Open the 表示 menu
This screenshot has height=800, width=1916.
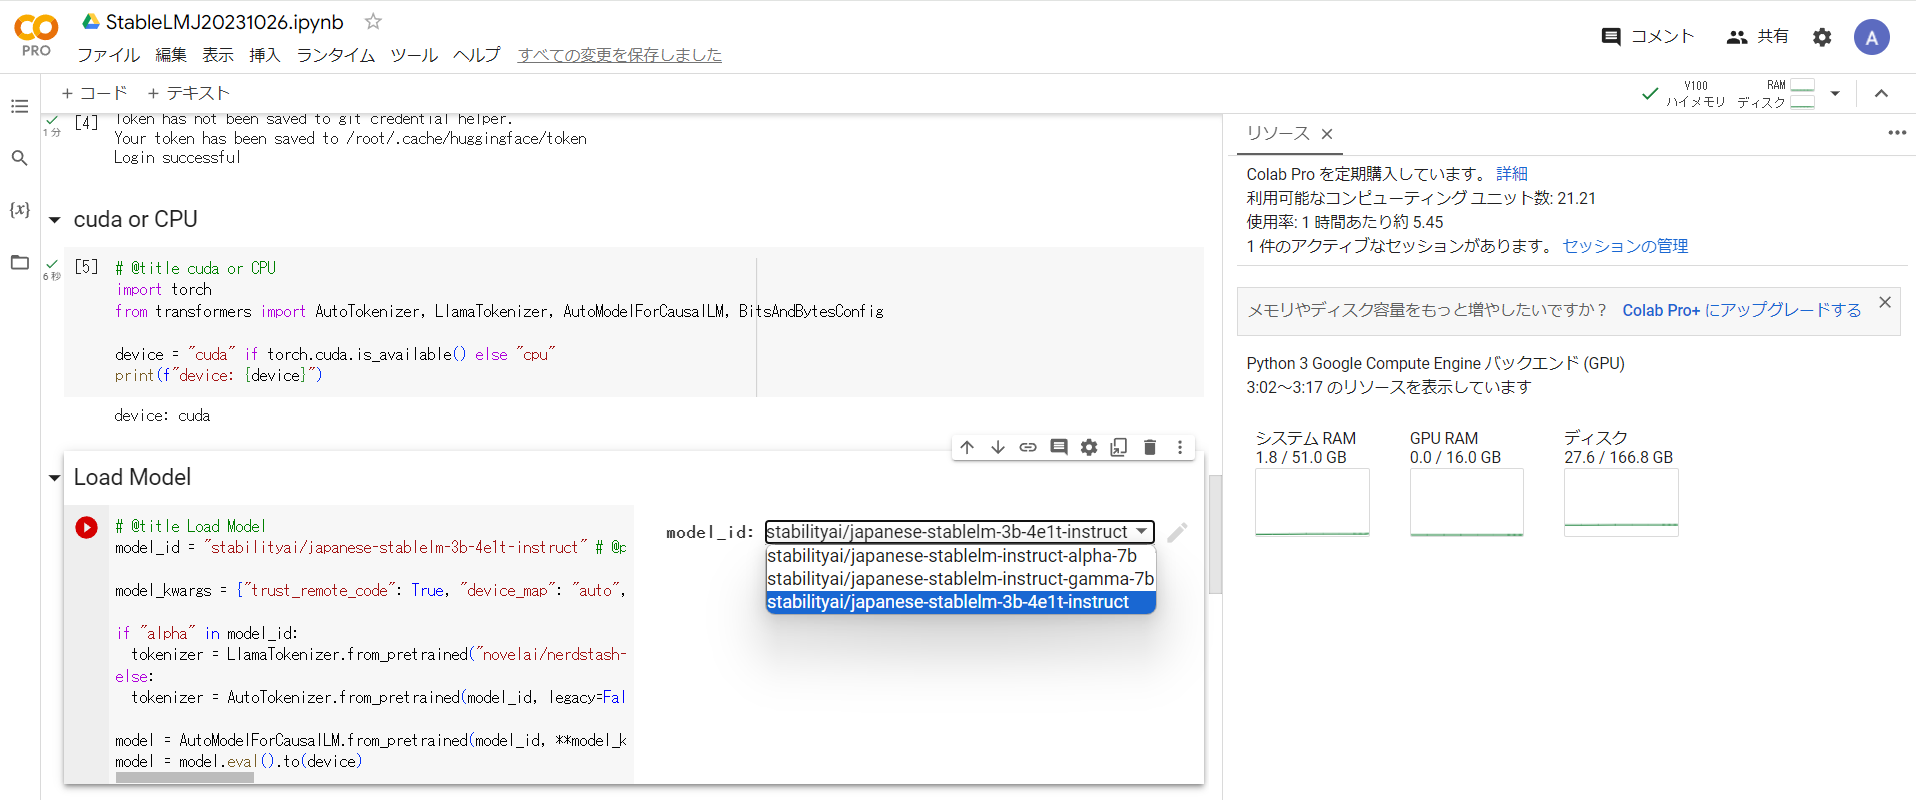tap(218, 55)
